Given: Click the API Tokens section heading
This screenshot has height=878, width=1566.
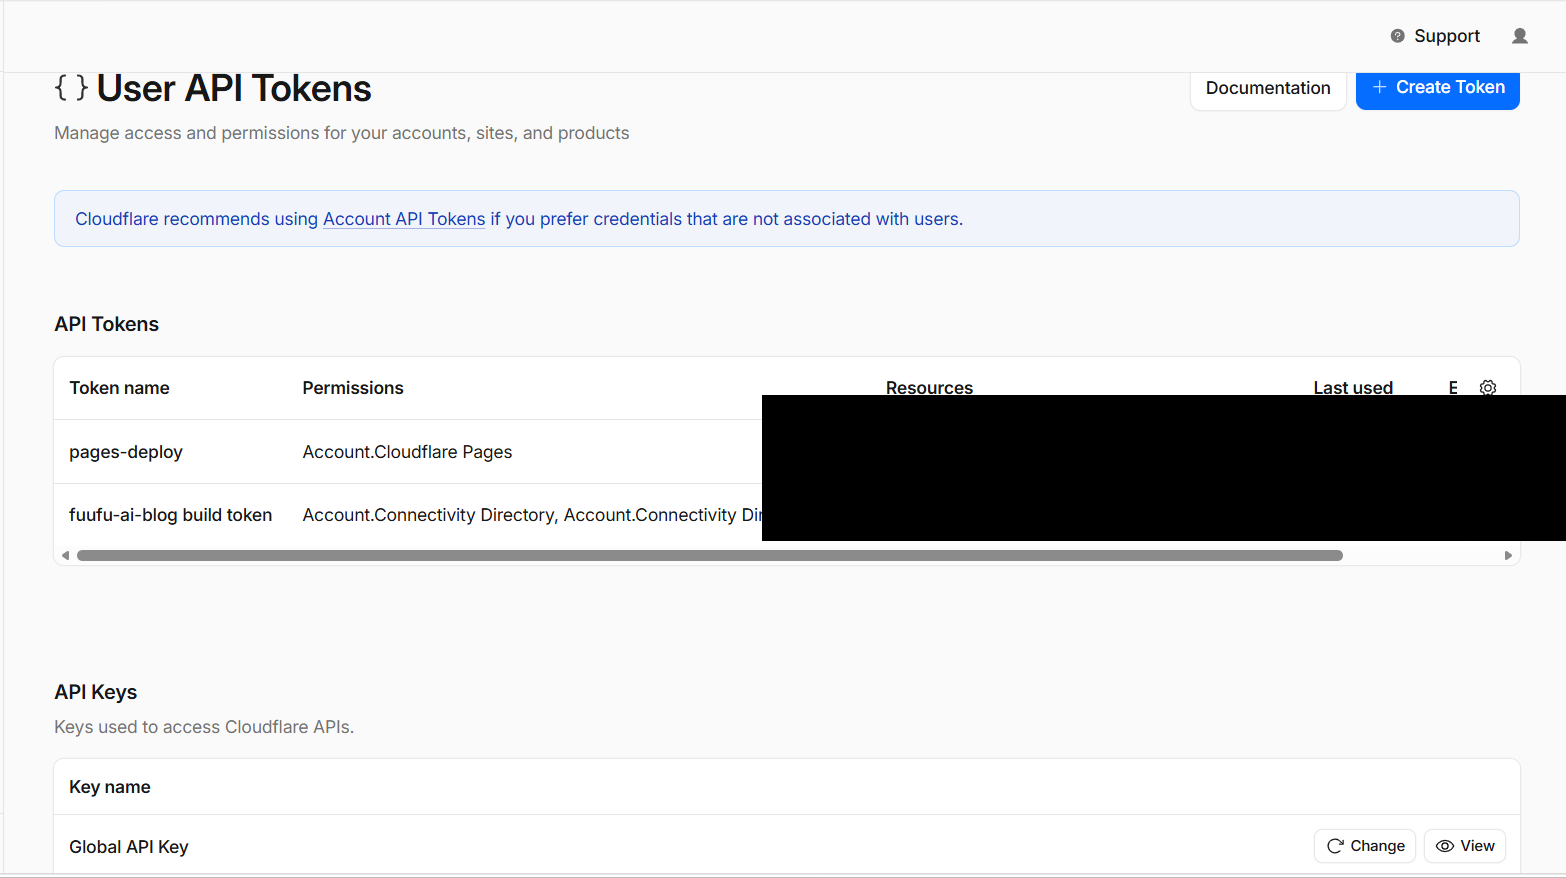Looking at the screenshot, I should [x=107, y=324].
